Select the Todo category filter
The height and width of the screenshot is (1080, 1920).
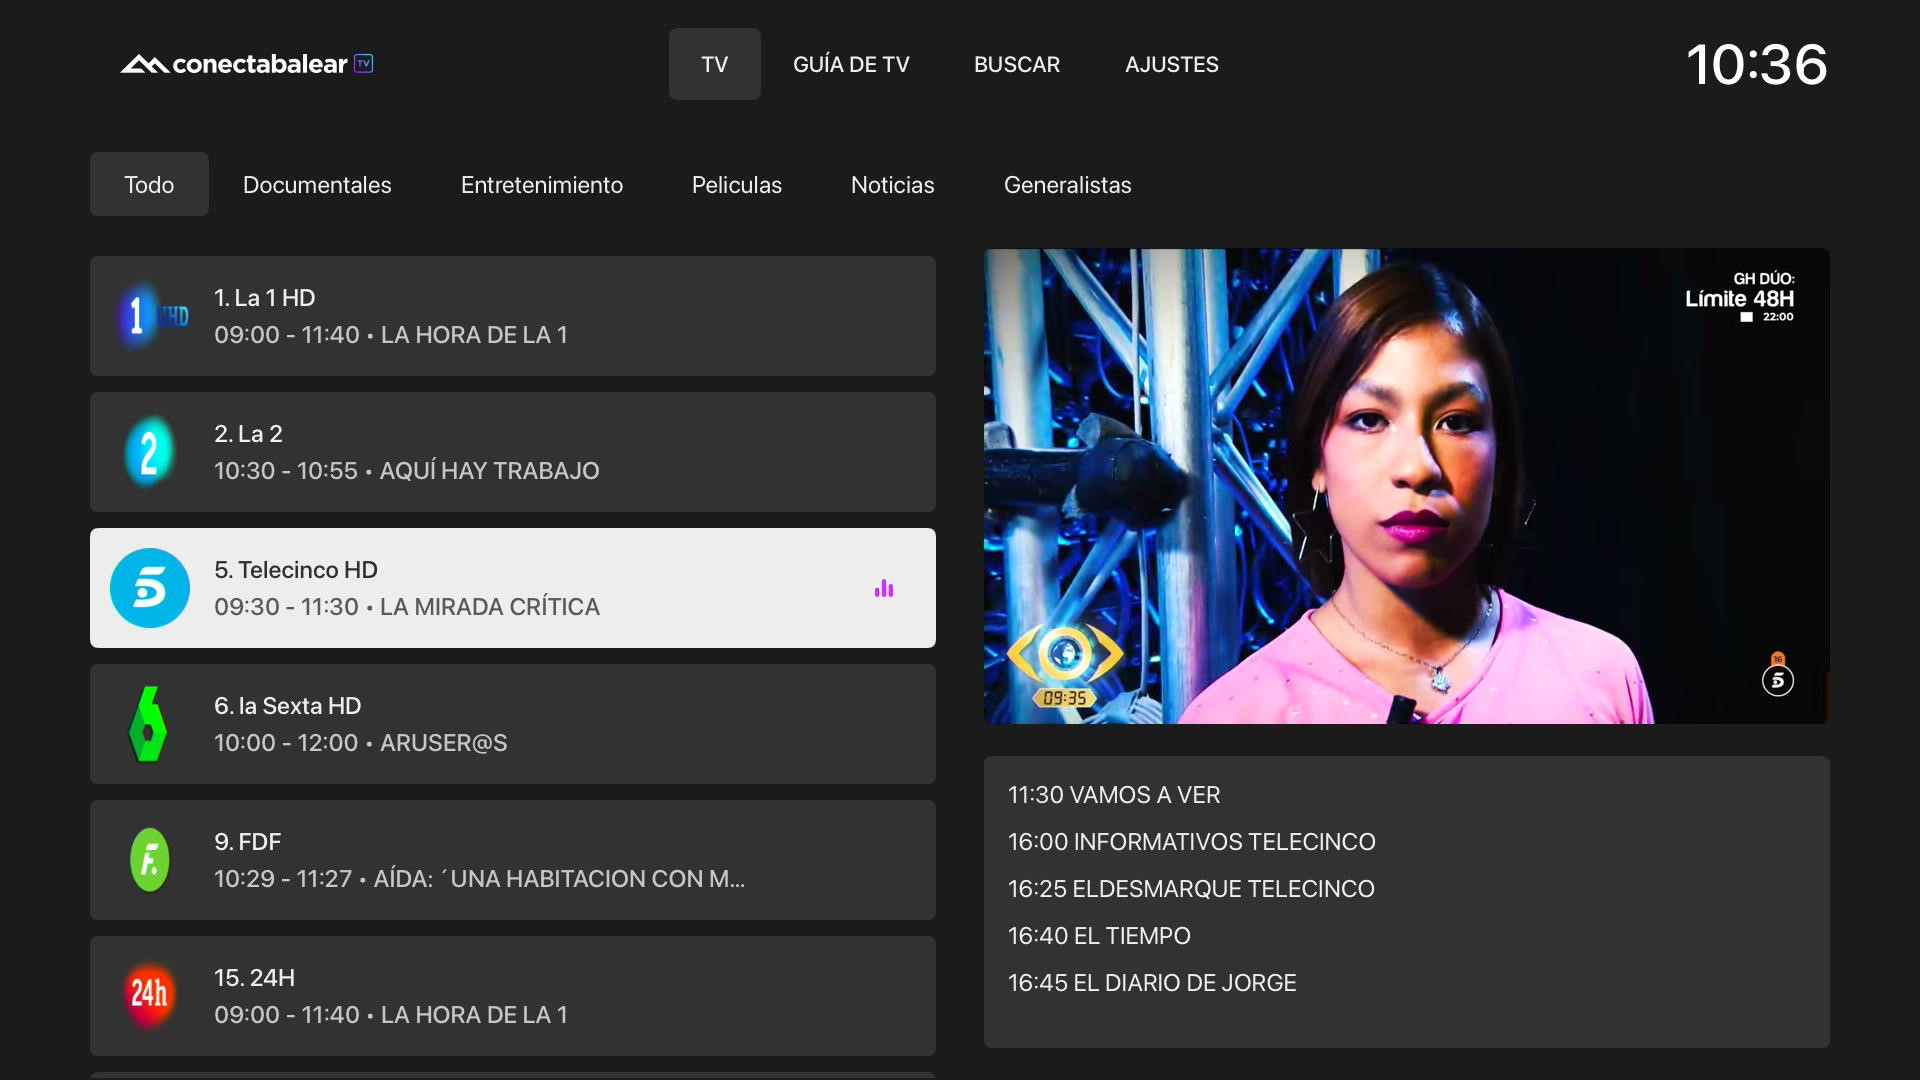[149, 184]
